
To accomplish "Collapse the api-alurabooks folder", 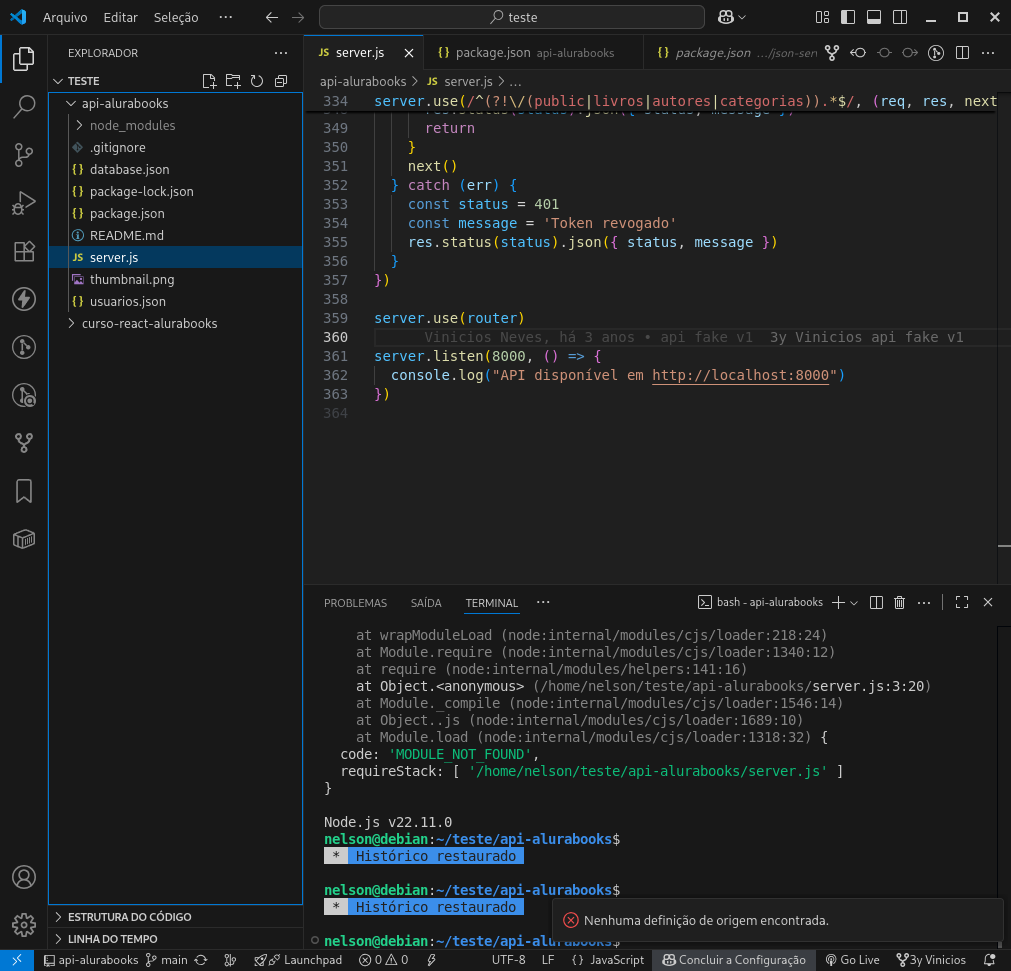I will (71, 103).
